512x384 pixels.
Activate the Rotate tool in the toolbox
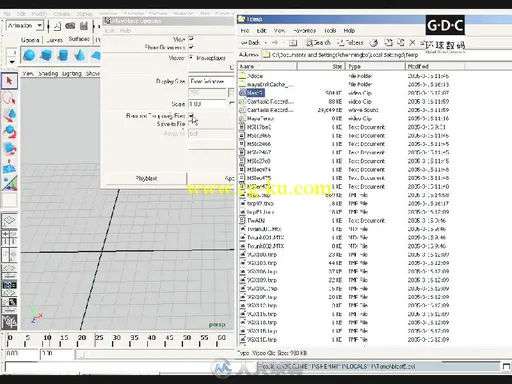[x=9, y=132]
